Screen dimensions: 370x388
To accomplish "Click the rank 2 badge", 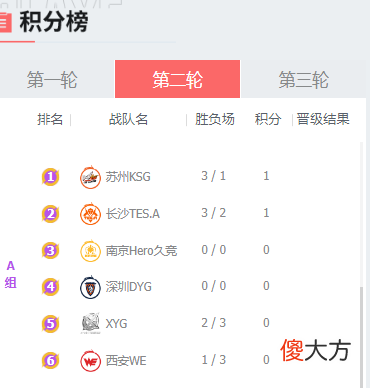I will point(50,214).
